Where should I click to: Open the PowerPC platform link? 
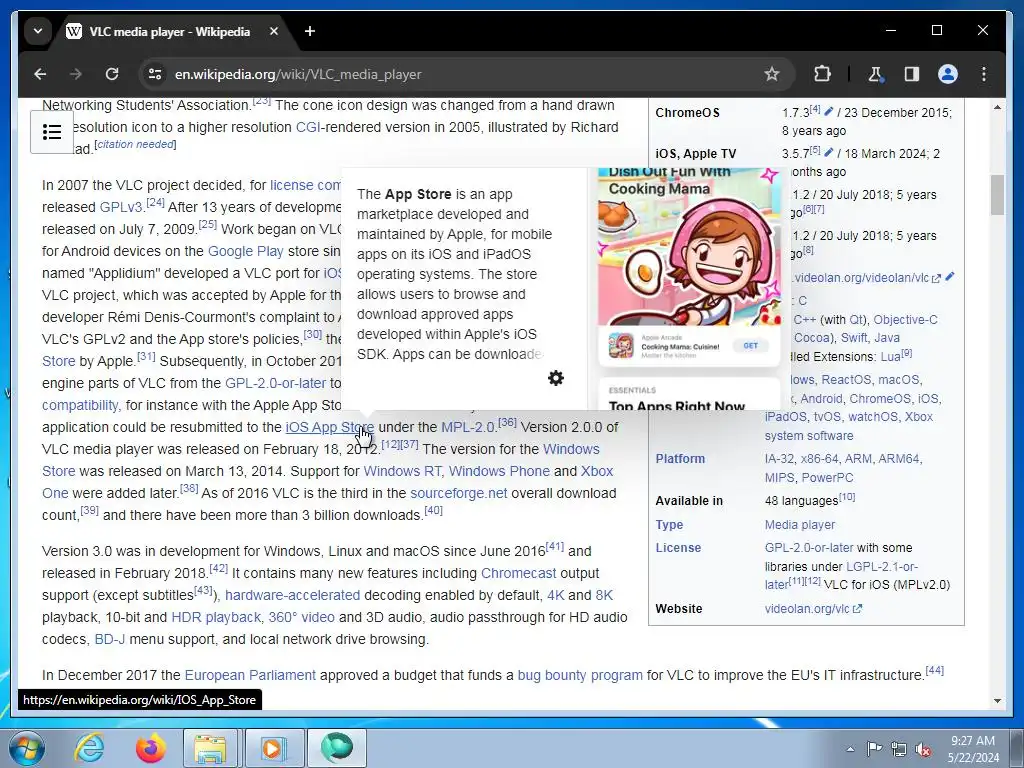tap(827, 477)
